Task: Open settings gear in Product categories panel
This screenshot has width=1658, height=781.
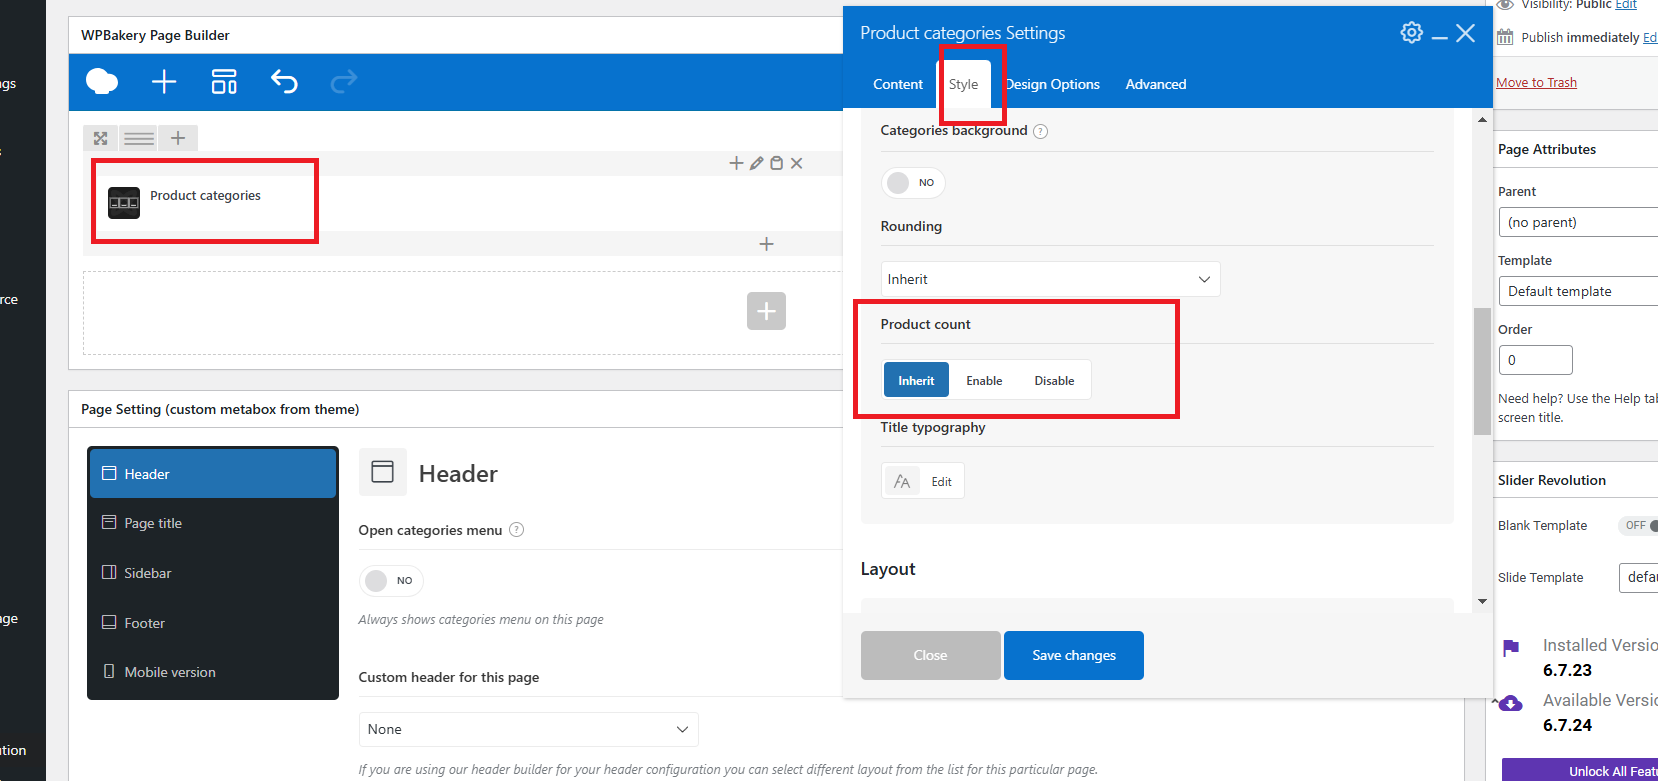Action: [1411, 33]
